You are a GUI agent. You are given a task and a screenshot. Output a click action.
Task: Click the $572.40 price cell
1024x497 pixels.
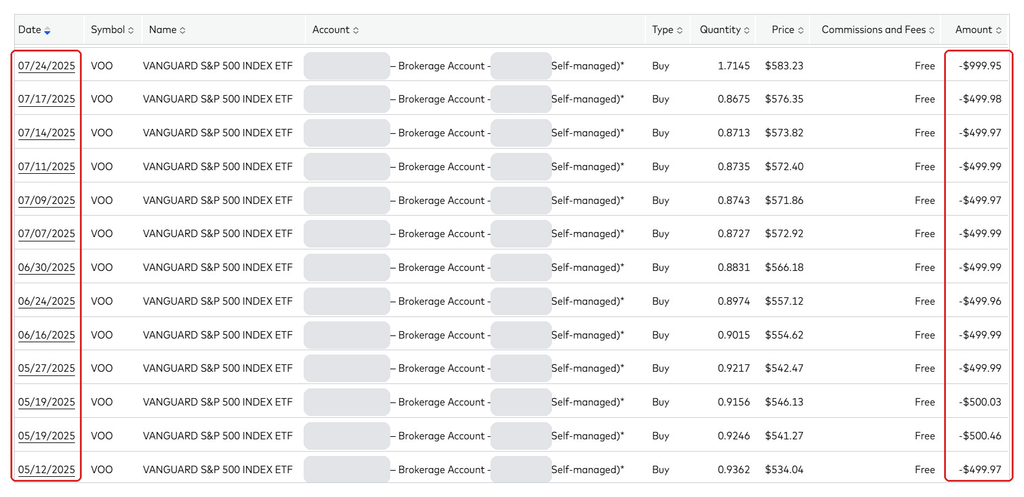pos(784,167)
